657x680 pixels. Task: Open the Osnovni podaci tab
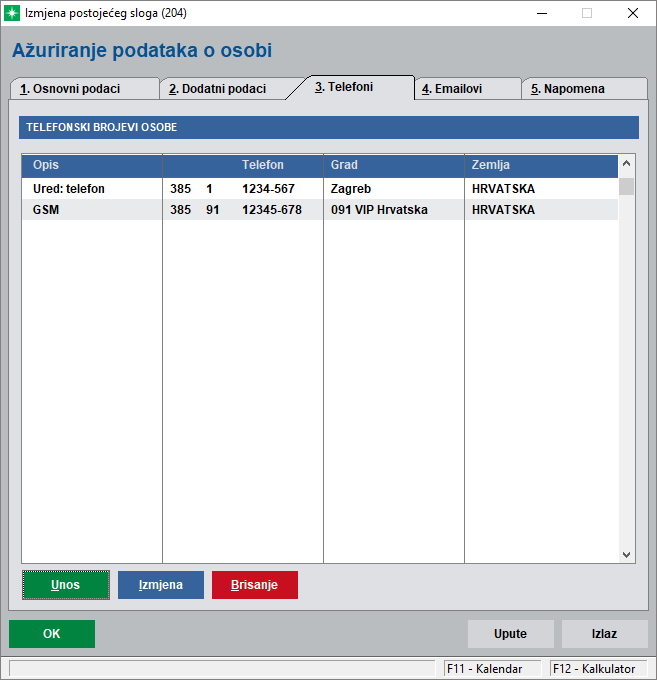click(x=85, y=88)
